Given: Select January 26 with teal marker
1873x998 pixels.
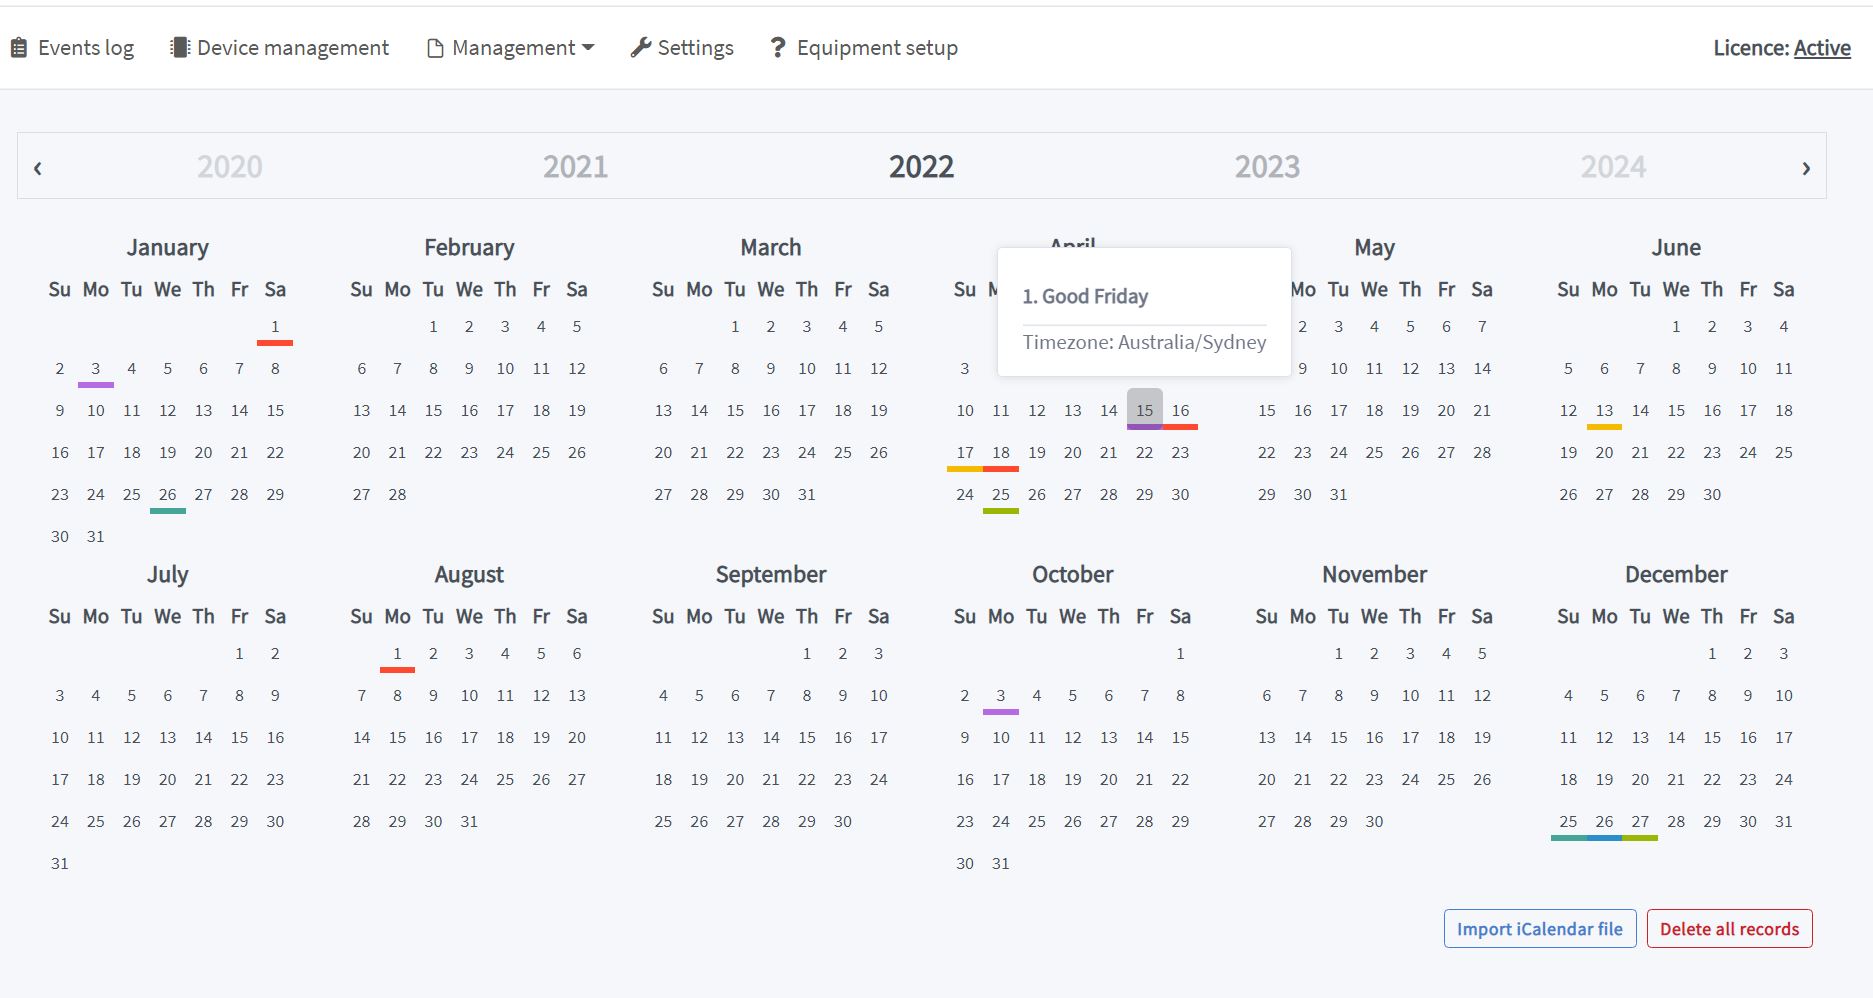Looking at the screenshot, I should [x=167, y=495].
